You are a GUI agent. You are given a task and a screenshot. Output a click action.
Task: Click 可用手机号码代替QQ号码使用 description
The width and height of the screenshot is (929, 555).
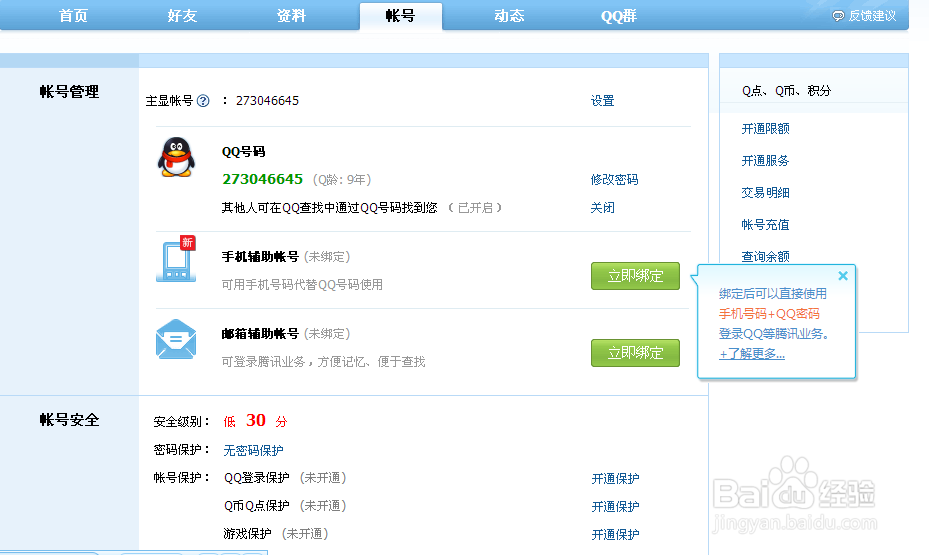pyautogui.click(x=302, y=284)
